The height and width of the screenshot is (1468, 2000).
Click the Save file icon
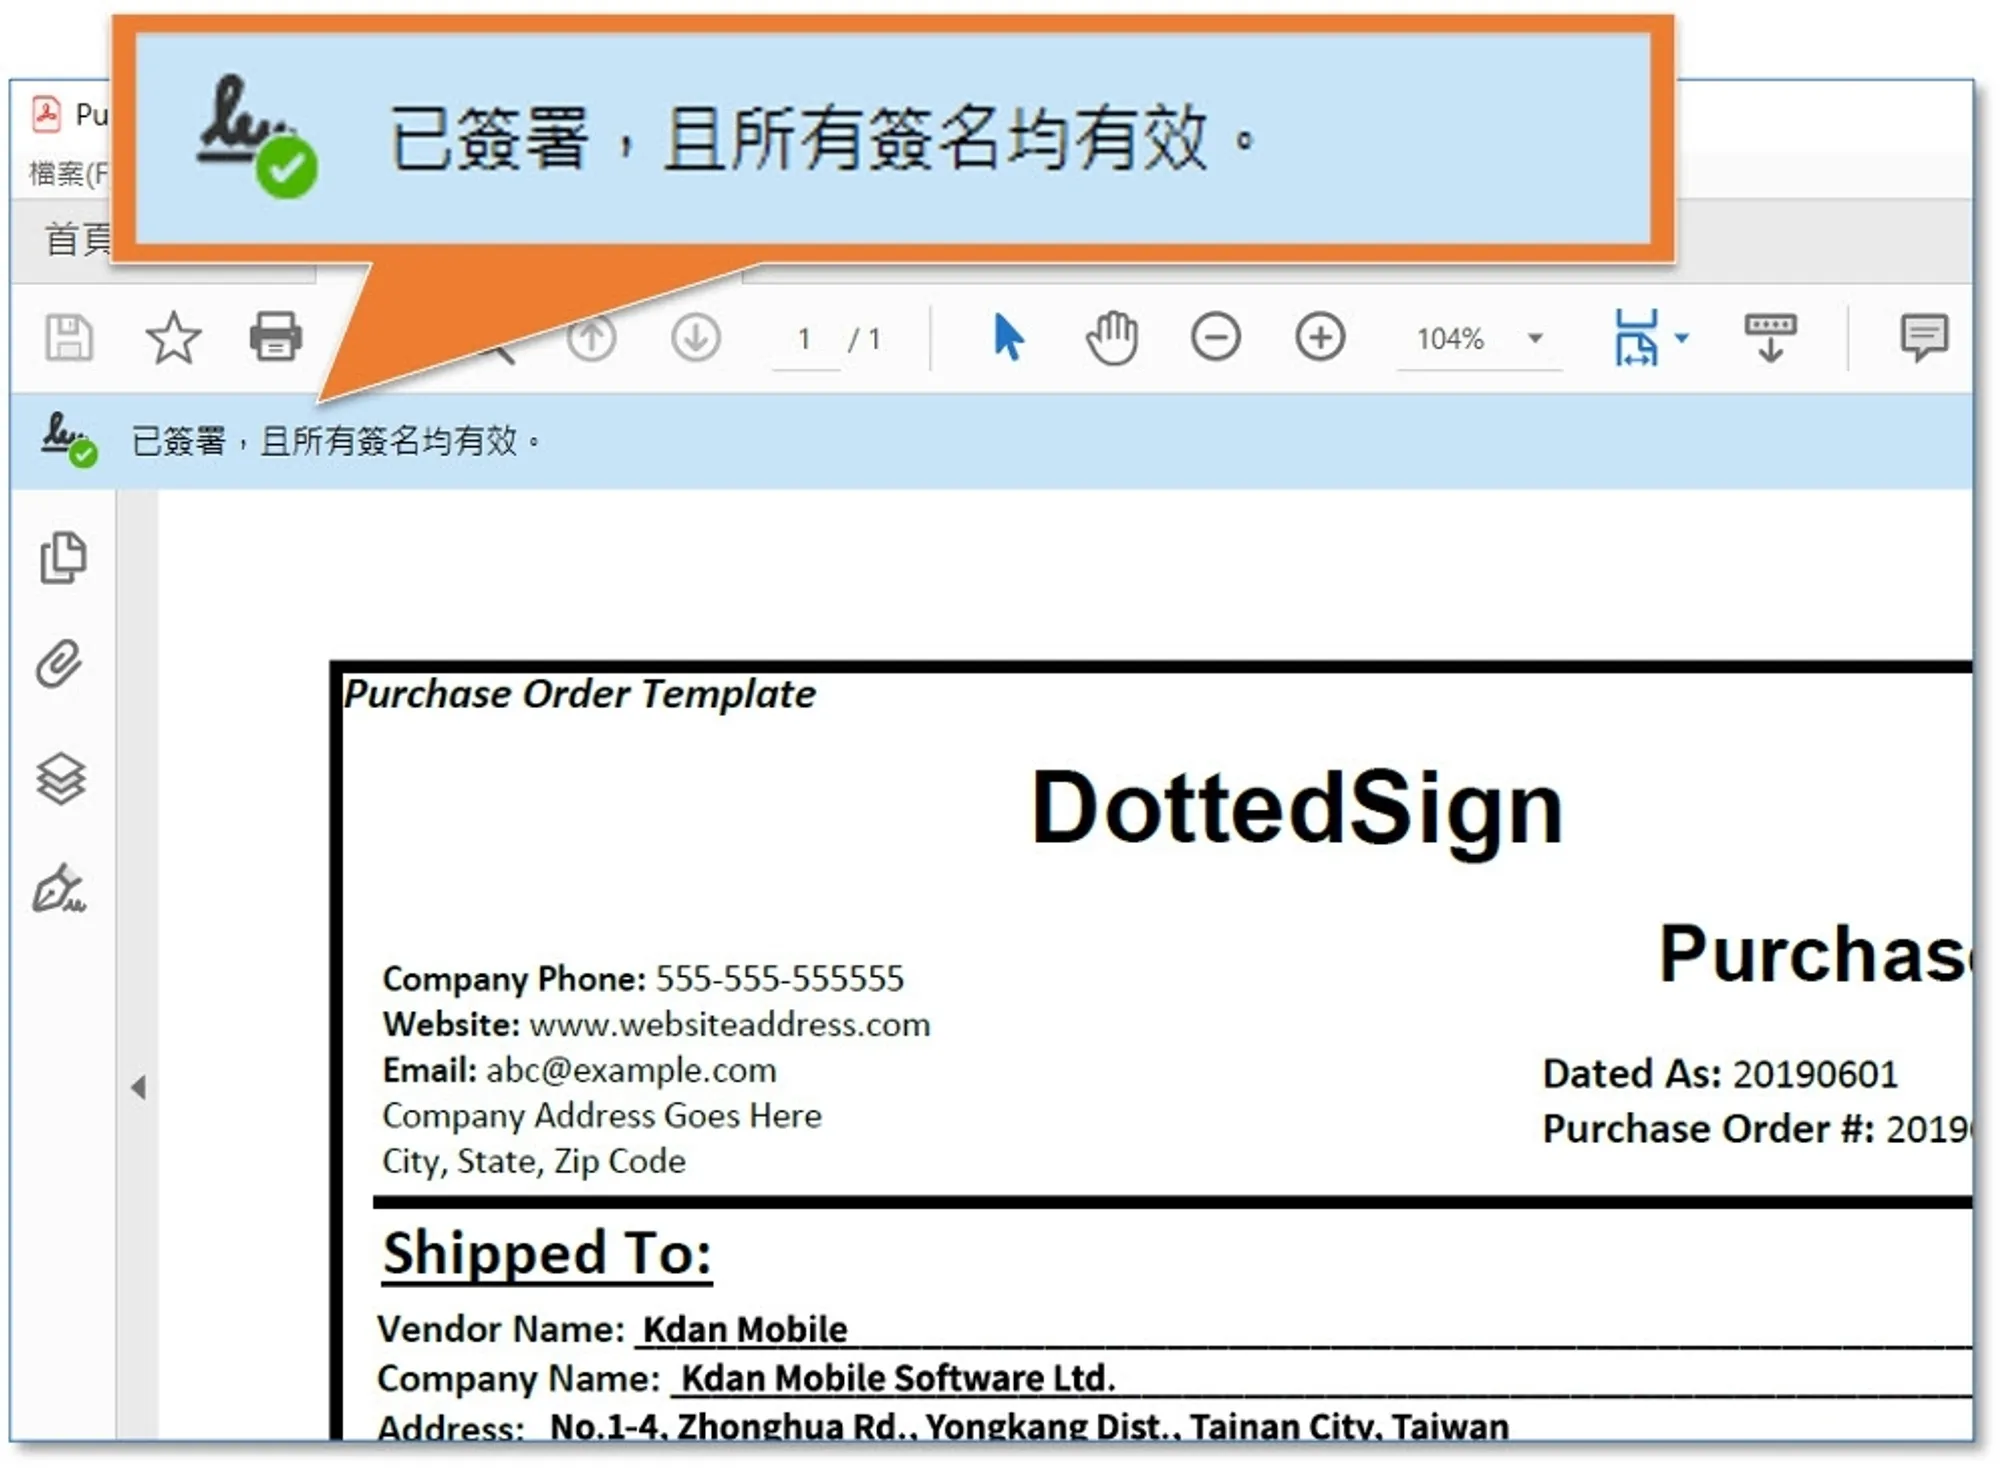69,337
